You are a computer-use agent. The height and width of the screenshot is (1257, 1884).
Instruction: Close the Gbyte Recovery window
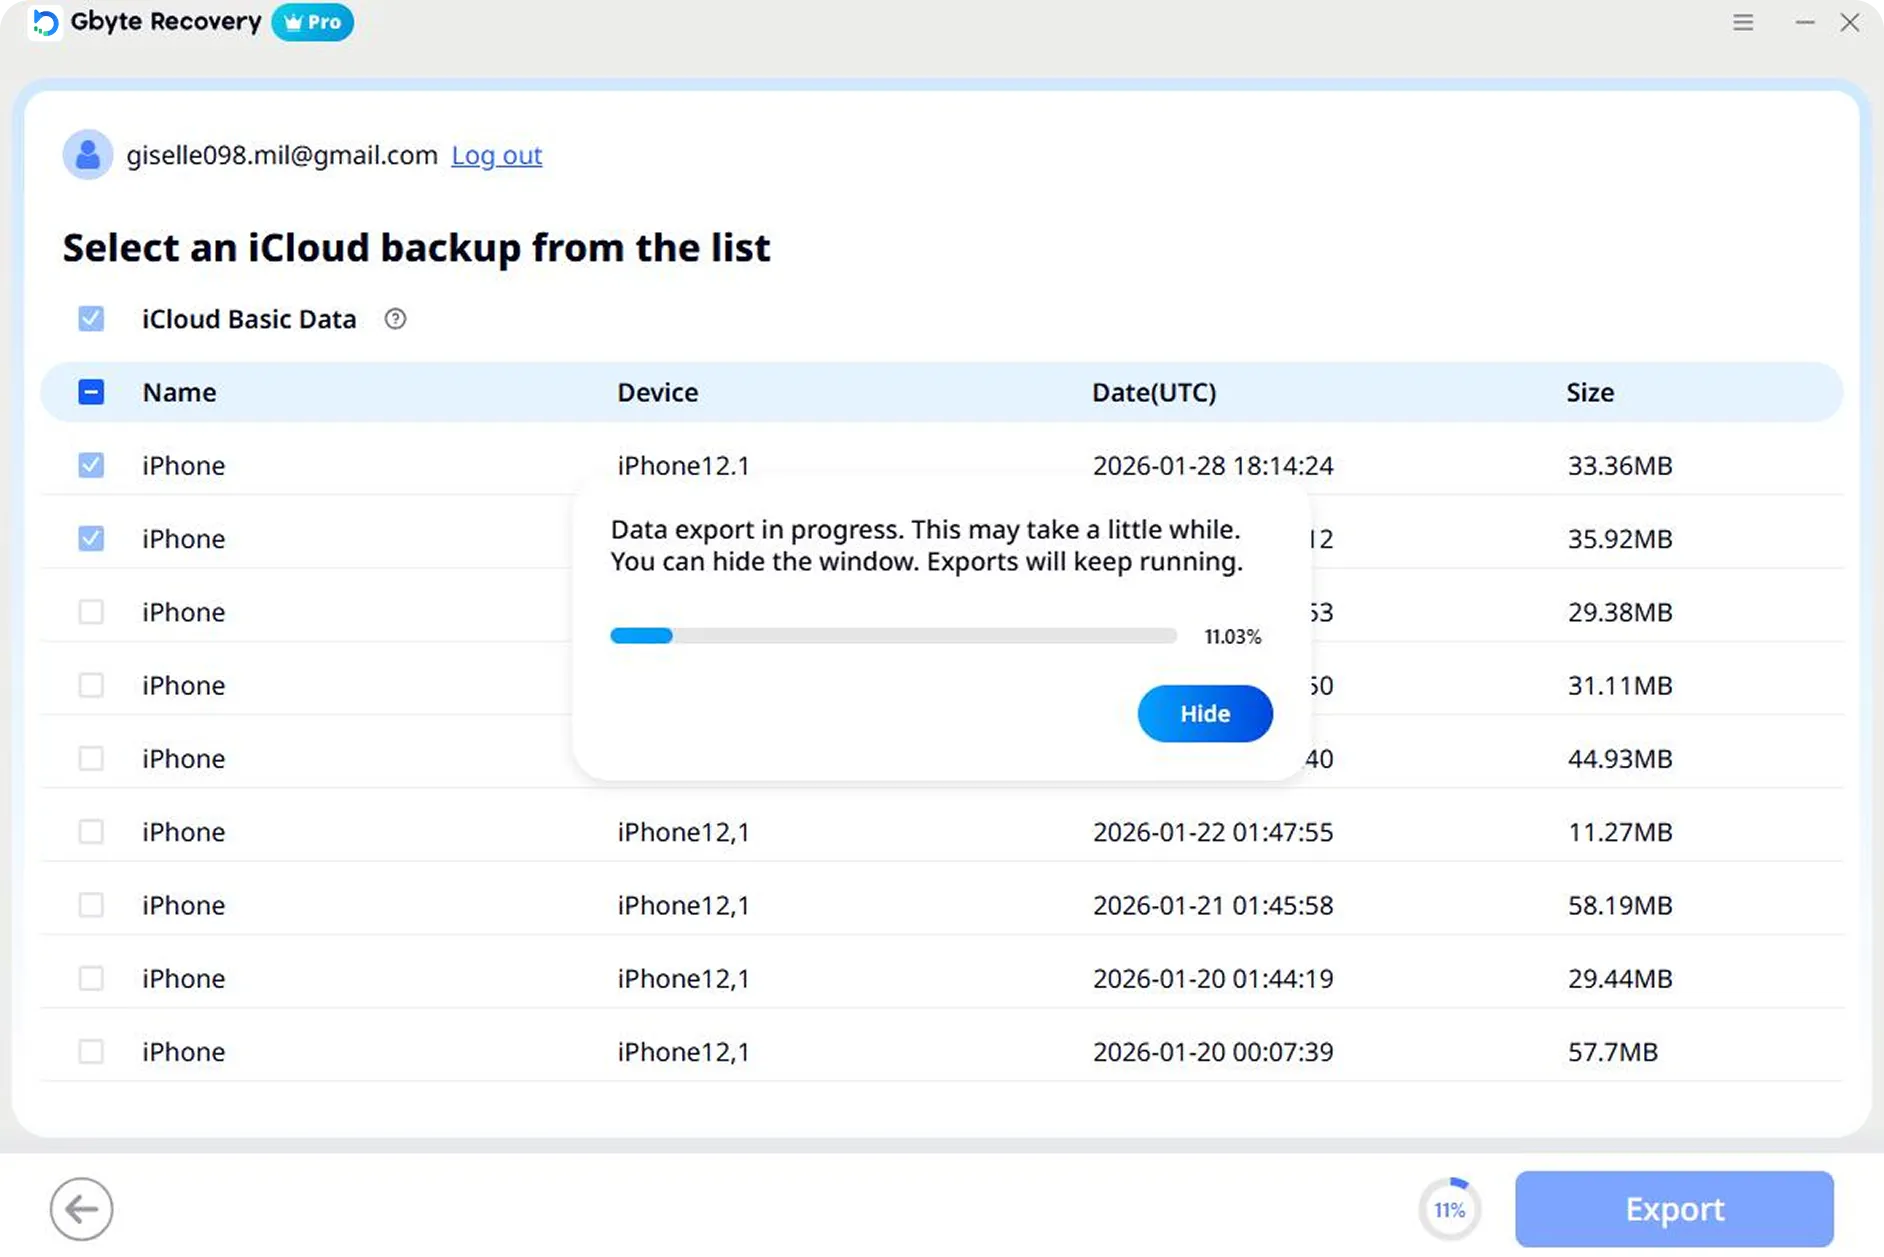click(1850, 22)
